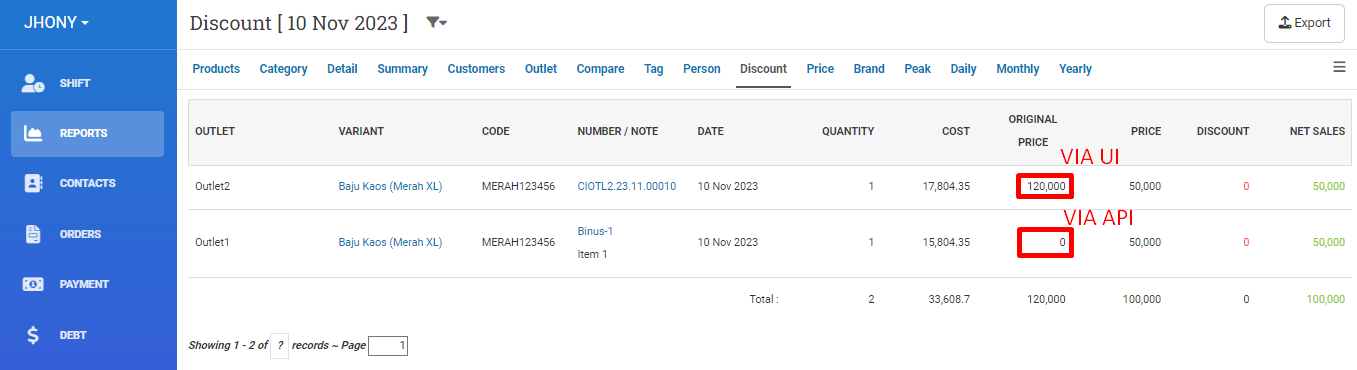Open Baju Kaos variant link for Outlet2
1357x370 pixels.
(390, 186)
